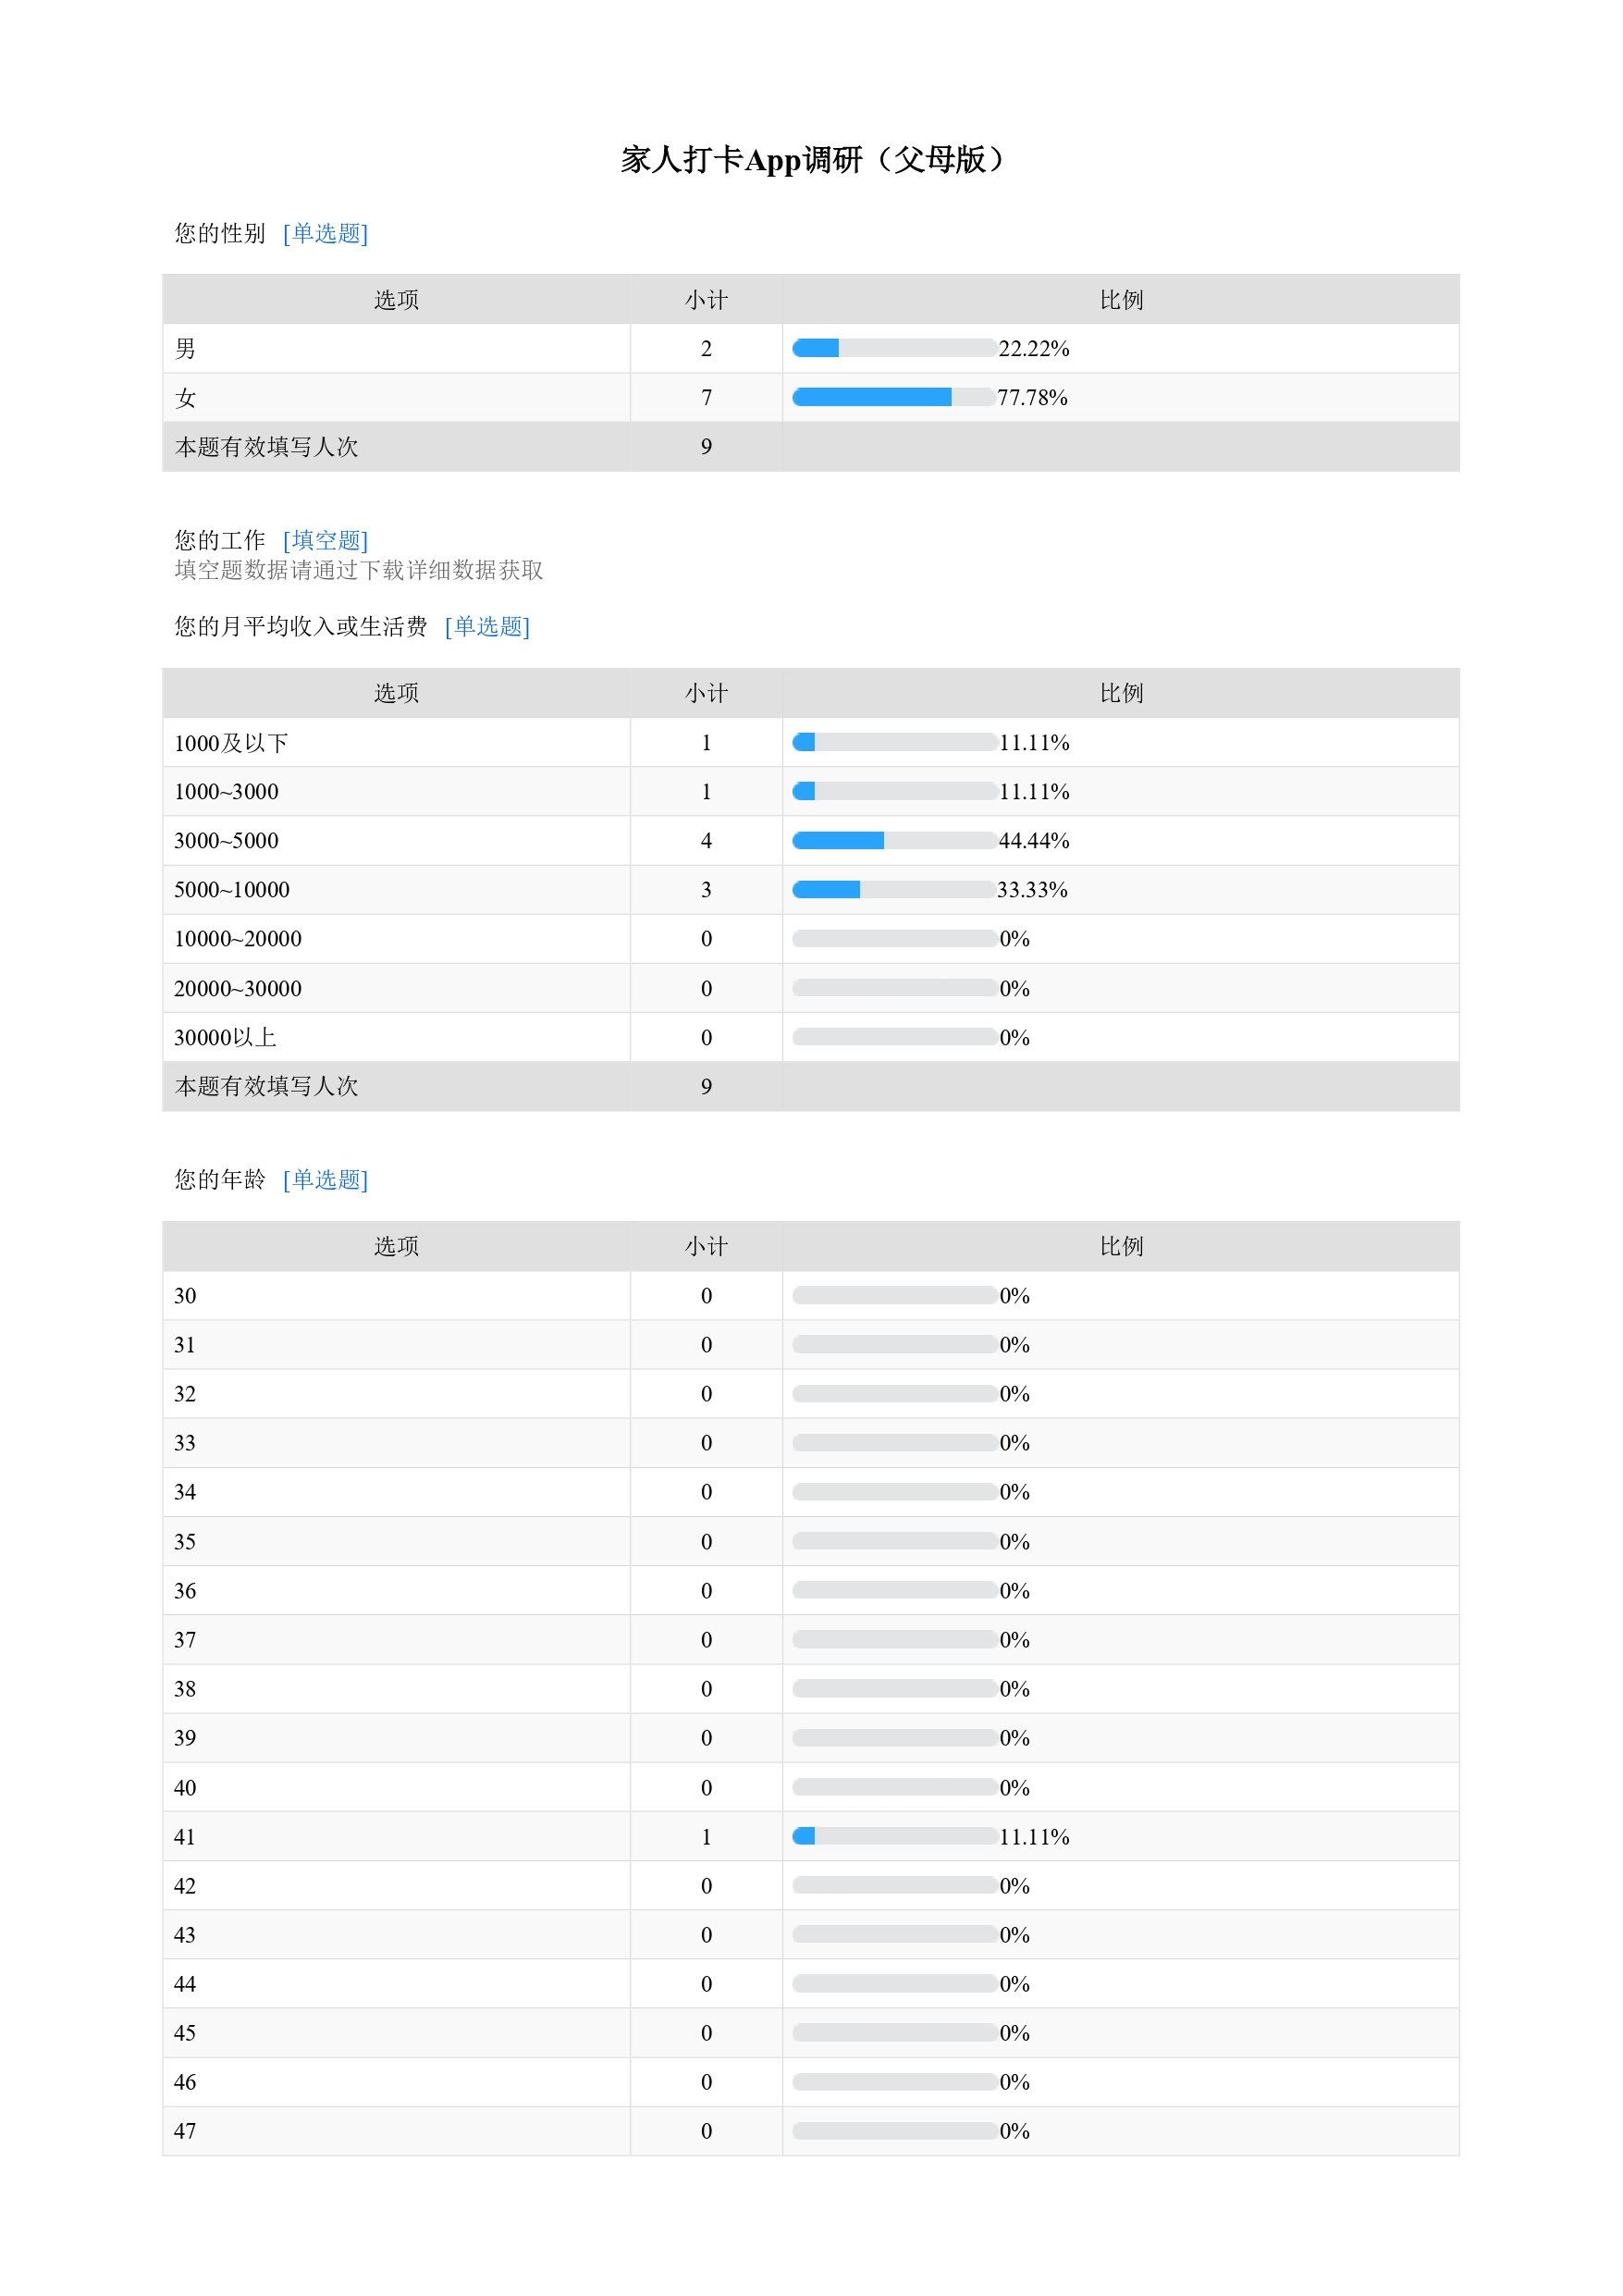Click the 本题有效填写人次 row in the gender table
This screenshot has height=2296, width=1623.
tap(811, 446)
